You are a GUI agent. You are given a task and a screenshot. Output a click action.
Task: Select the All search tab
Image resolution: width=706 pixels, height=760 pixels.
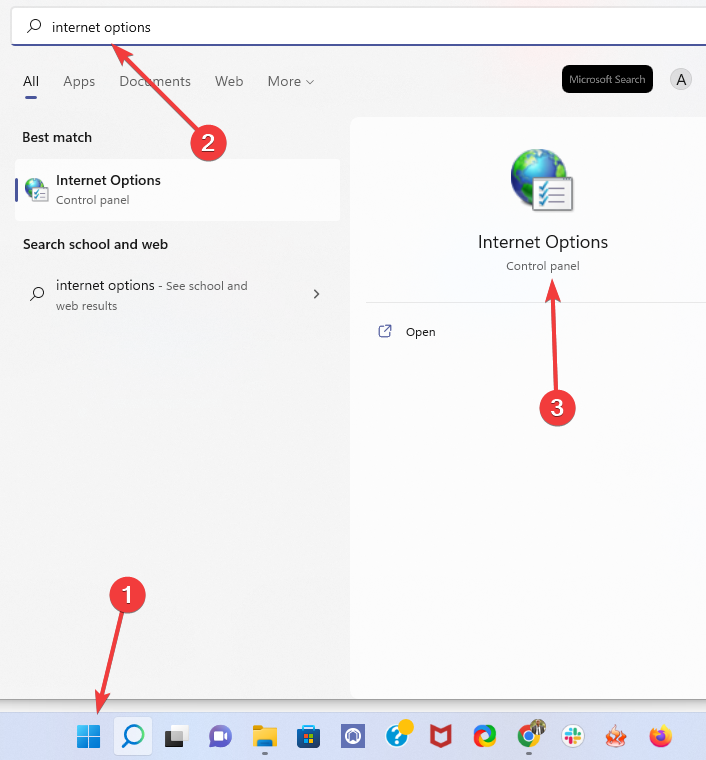click(31, 81)
